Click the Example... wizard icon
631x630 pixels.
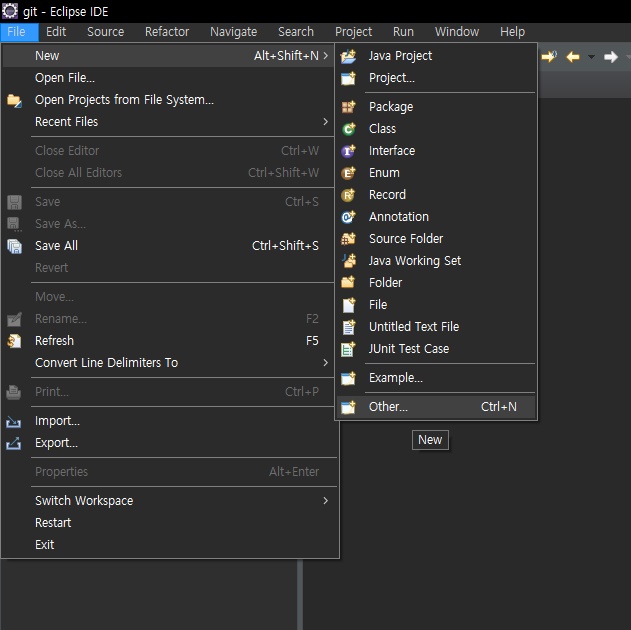348,378
